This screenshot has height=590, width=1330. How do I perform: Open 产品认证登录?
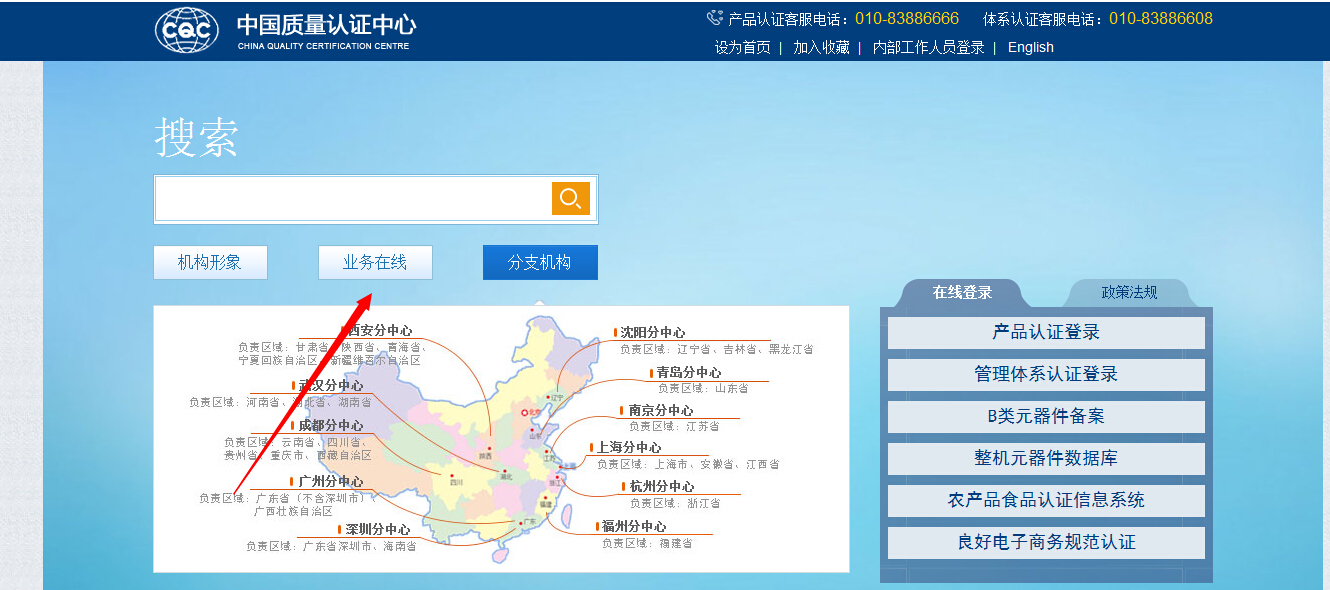click(1046, 332)
